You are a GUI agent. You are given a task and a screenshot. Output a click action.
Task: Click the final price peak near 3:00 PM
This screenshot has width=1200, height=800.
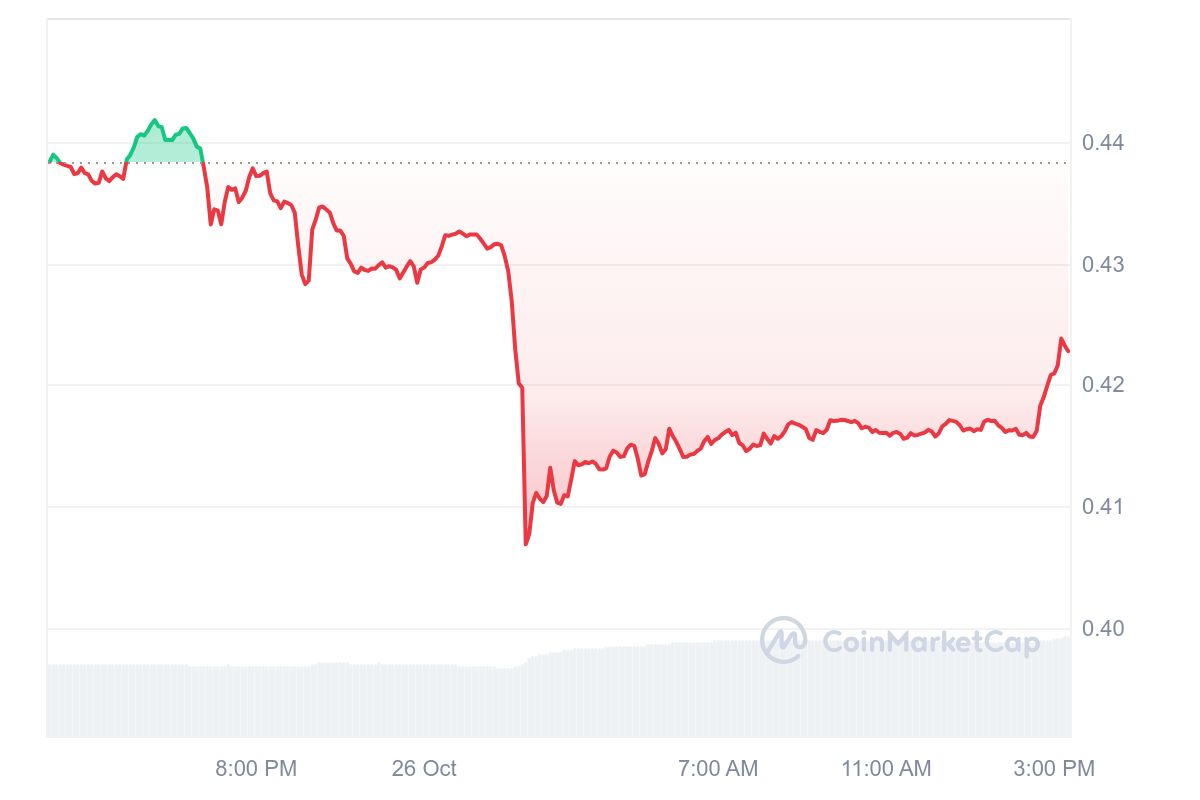click(x=1060, y=339)
